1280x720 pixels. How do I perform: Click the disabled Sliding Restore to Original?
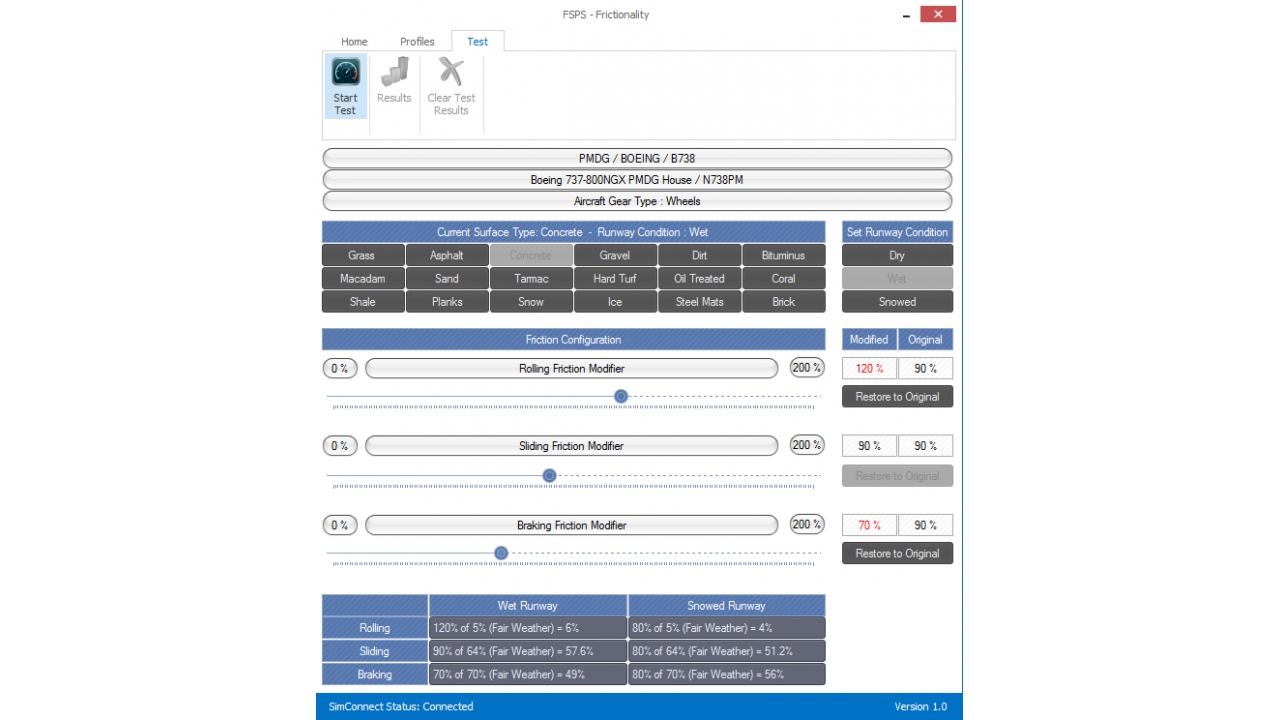[897, 475]
